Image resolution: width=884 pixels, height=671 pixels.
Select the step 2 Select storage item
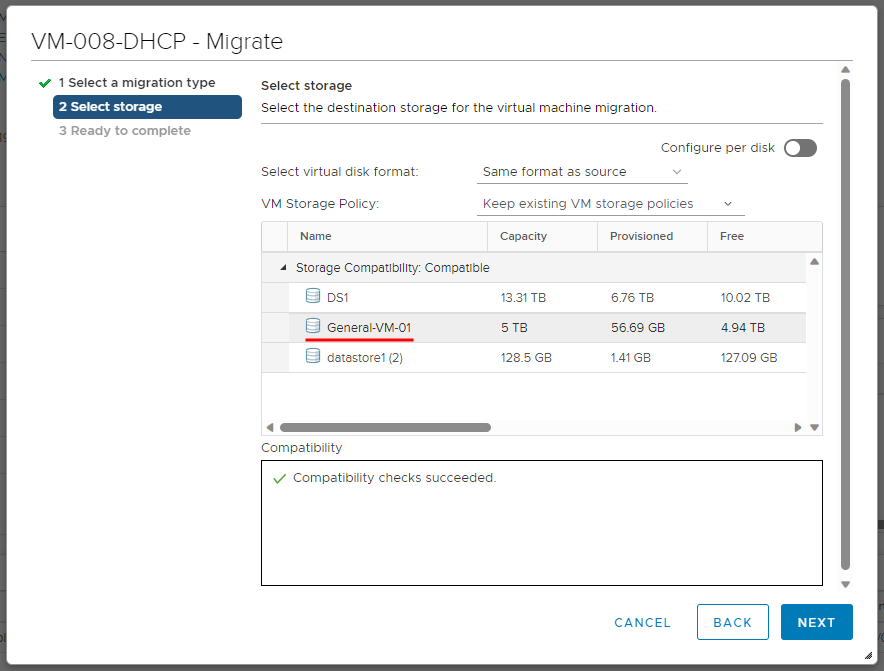coord(147,107)
